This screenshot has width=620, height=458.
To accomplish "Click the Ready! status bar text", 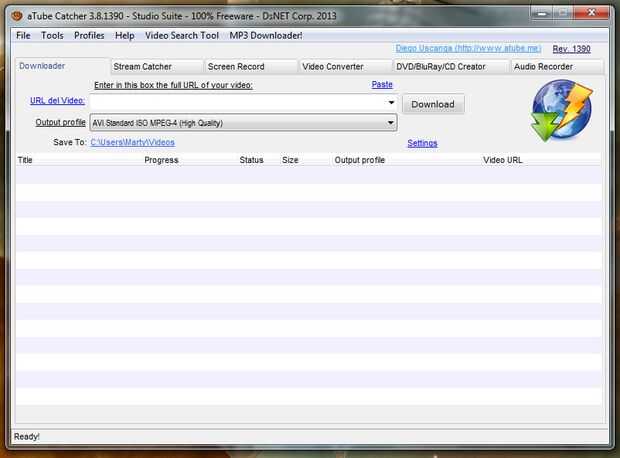I will [26, 437].
